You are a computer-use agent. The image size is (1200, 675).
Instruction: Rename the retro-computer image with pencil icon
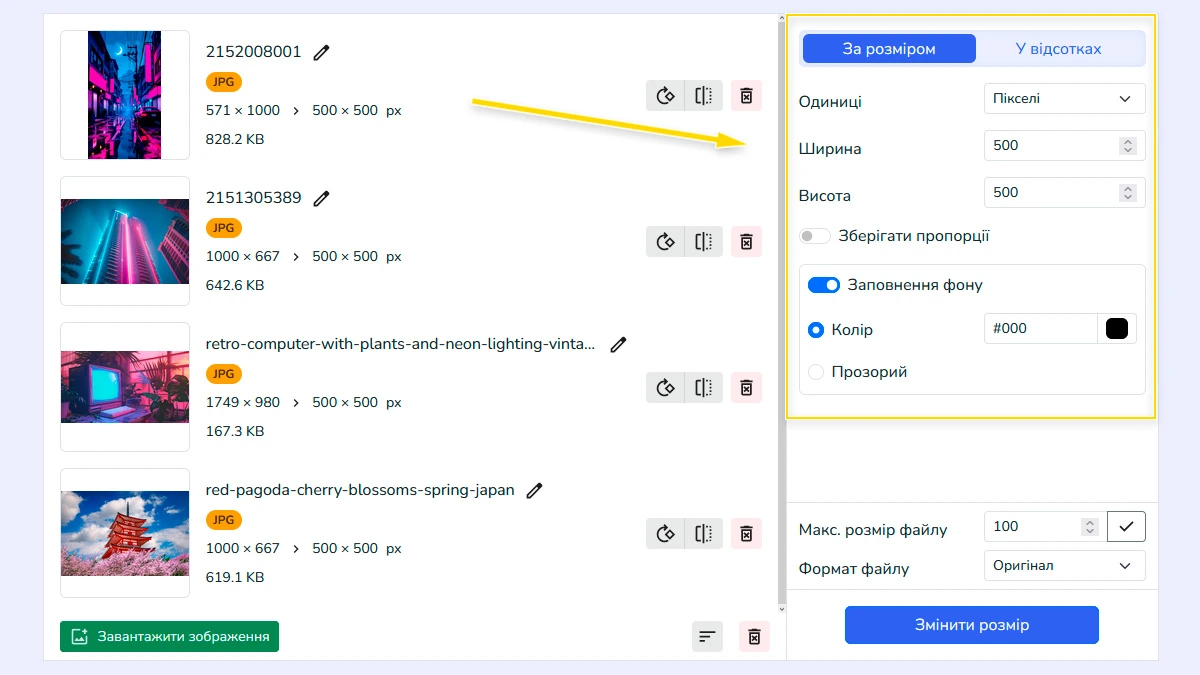[x=618, y=344]
